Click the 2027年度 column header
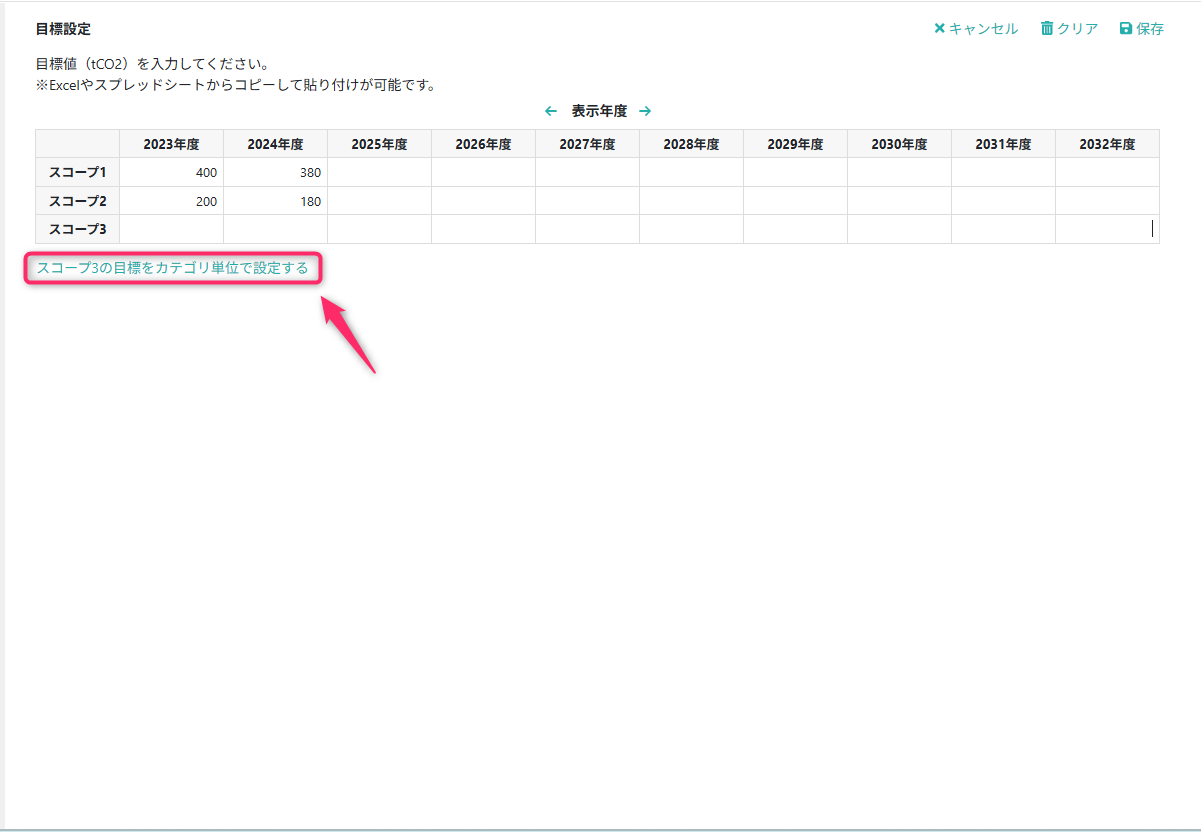1201x832 pixels. (x=587, y=144)
